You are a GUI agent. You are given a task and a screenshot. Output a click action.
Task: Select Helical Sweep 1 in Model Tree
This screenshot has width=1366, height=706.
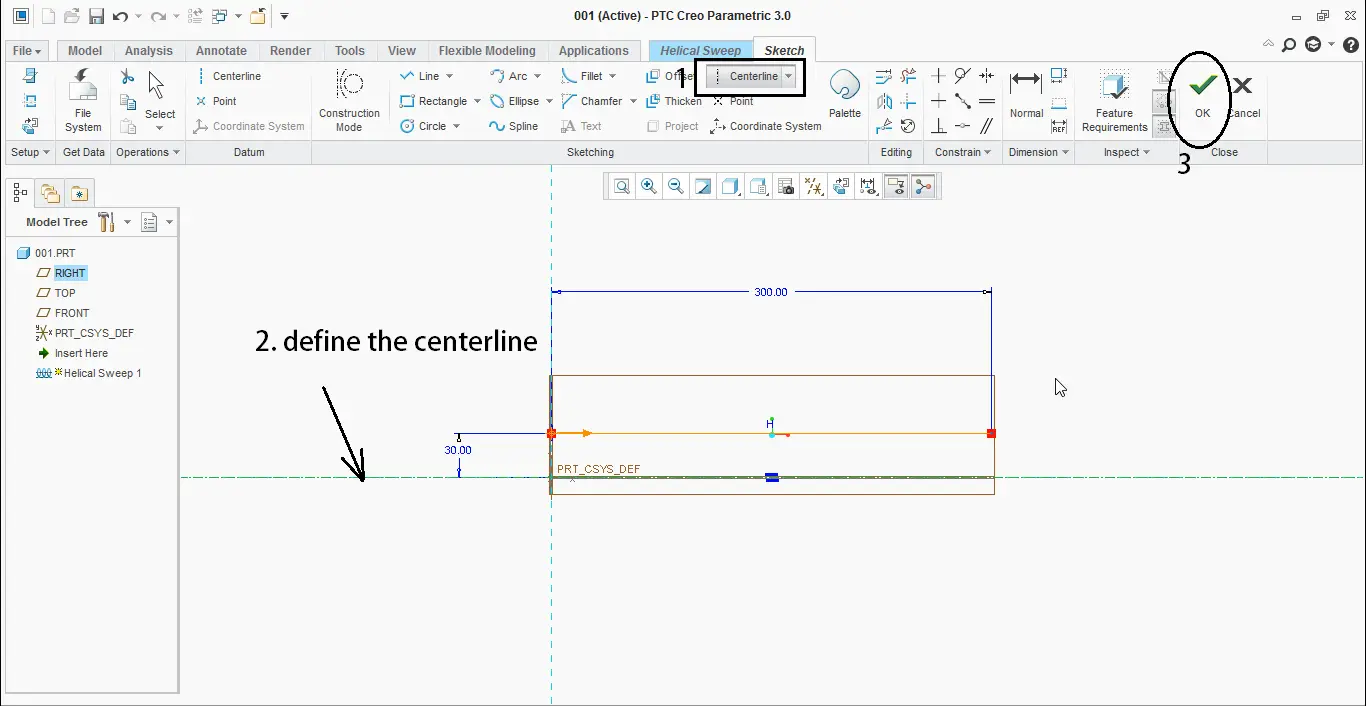(102, 373)
